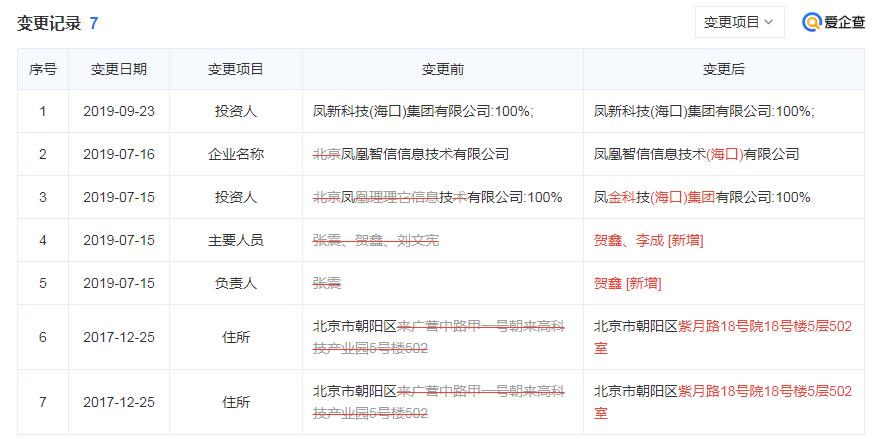Click row 6's new address 紫月路18号院18号楼5层502室
This screenshot has height=439, width=873.
coord(723,337)
